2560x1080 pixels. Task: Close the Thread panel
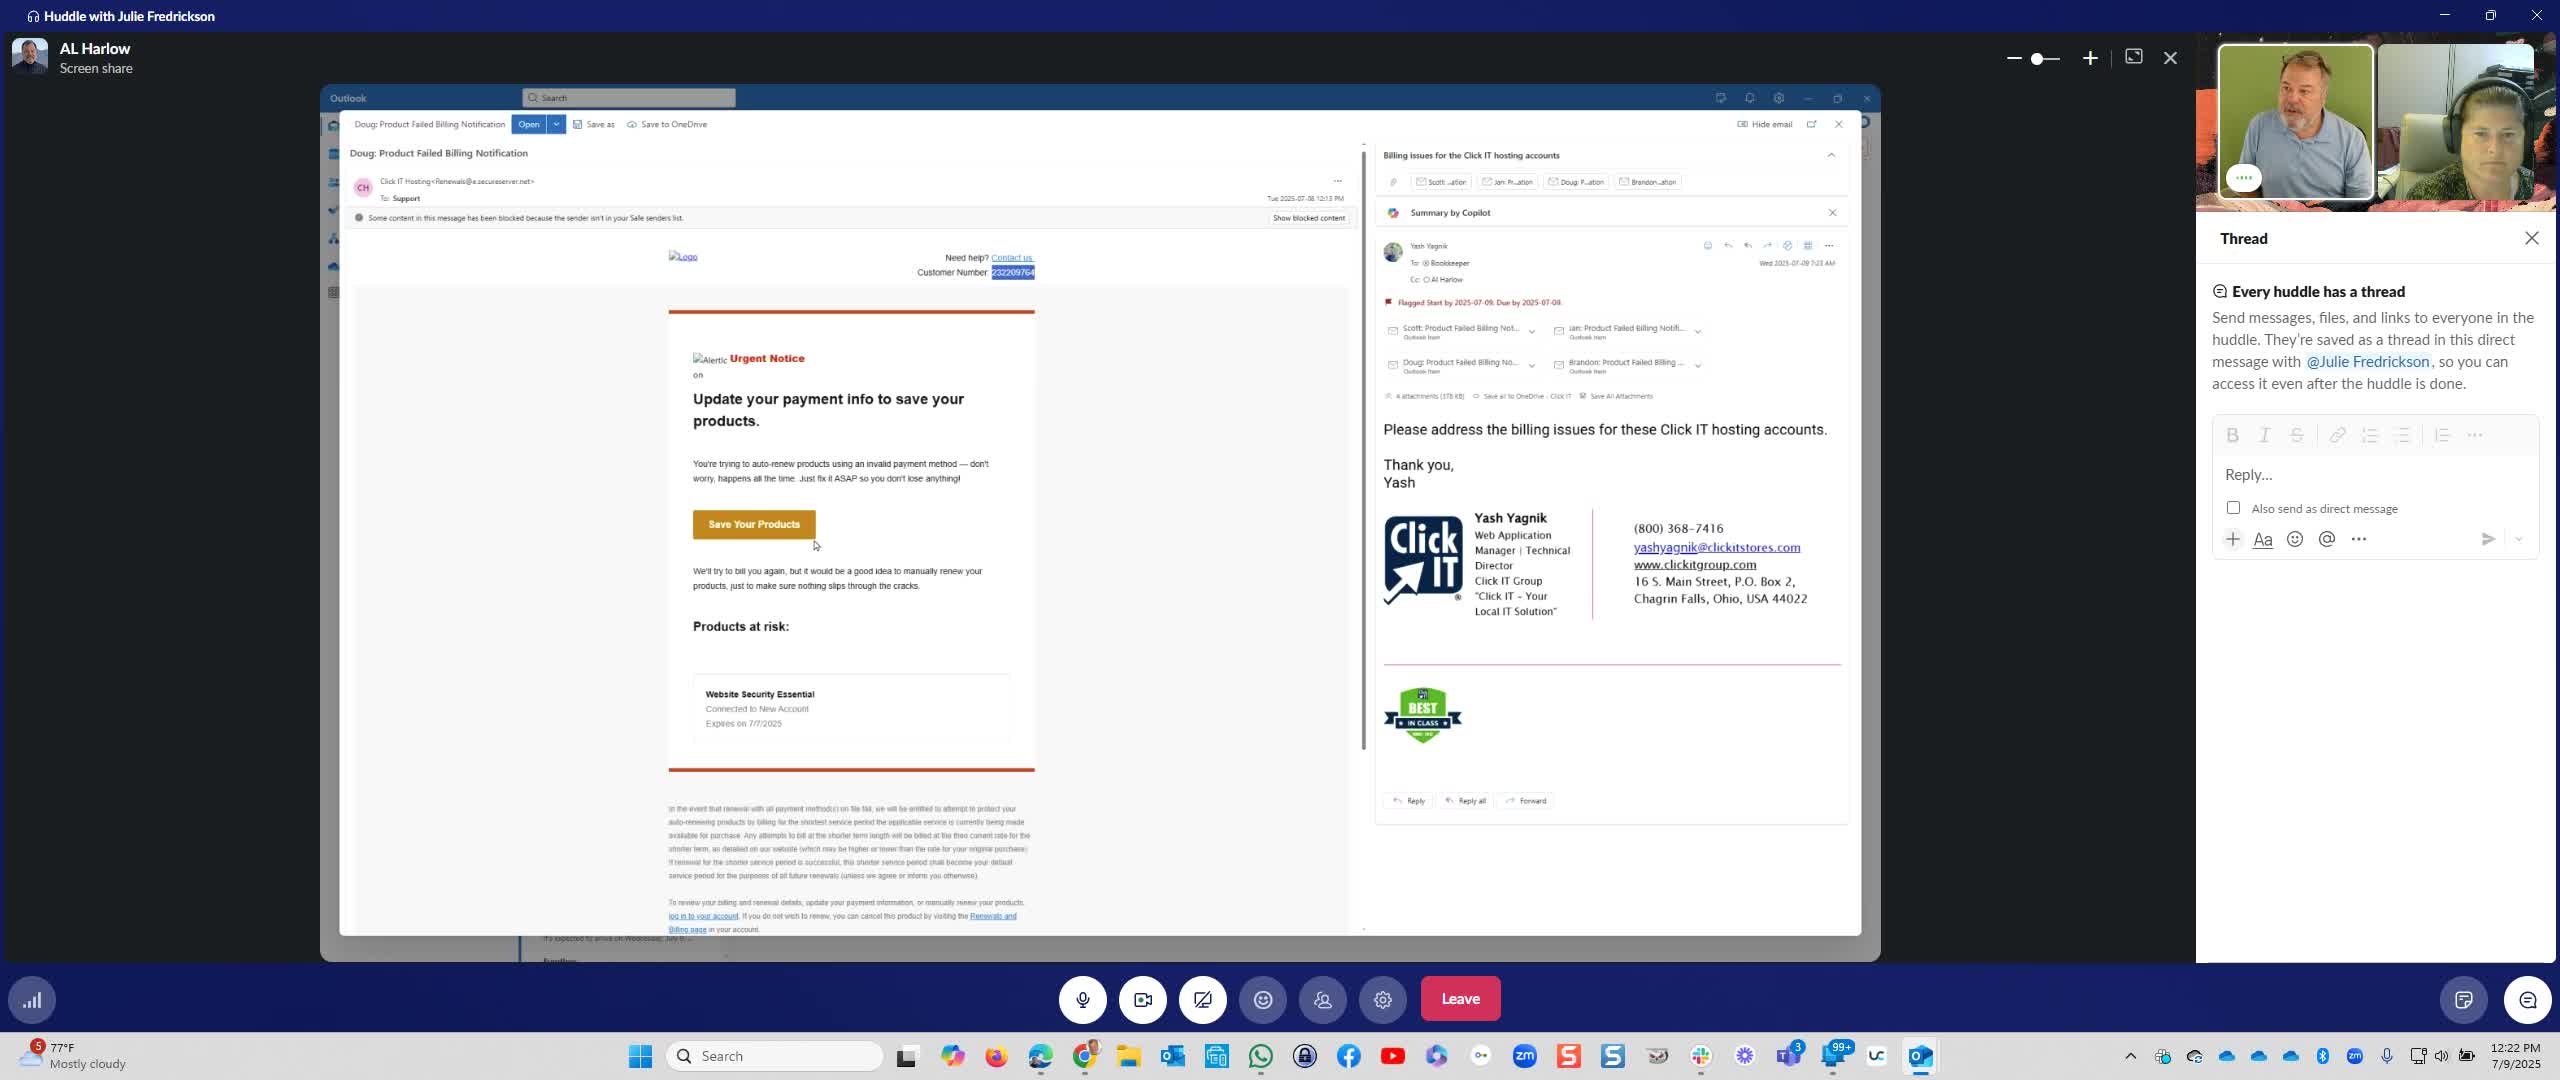click(2531, 238)
